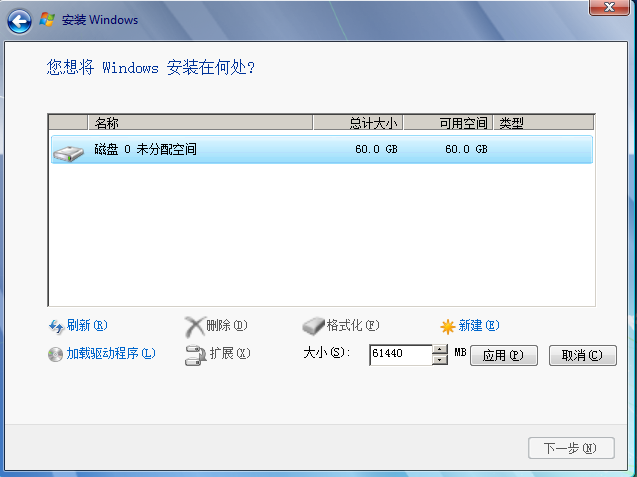
Task: Click the 类型 column header
Action: pos(544,123)
